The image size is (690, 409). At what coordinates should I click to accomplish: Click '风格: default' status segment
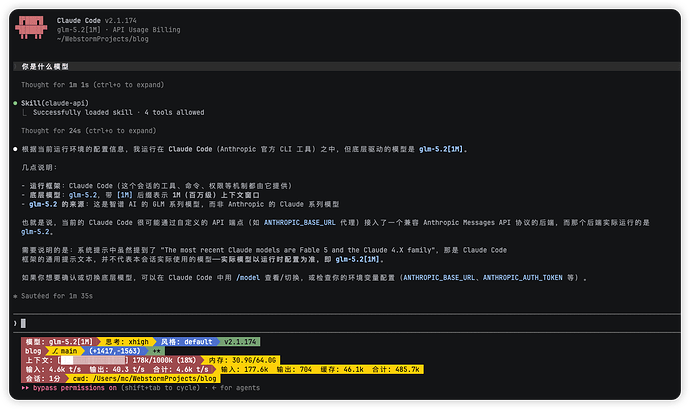(187, 342)
